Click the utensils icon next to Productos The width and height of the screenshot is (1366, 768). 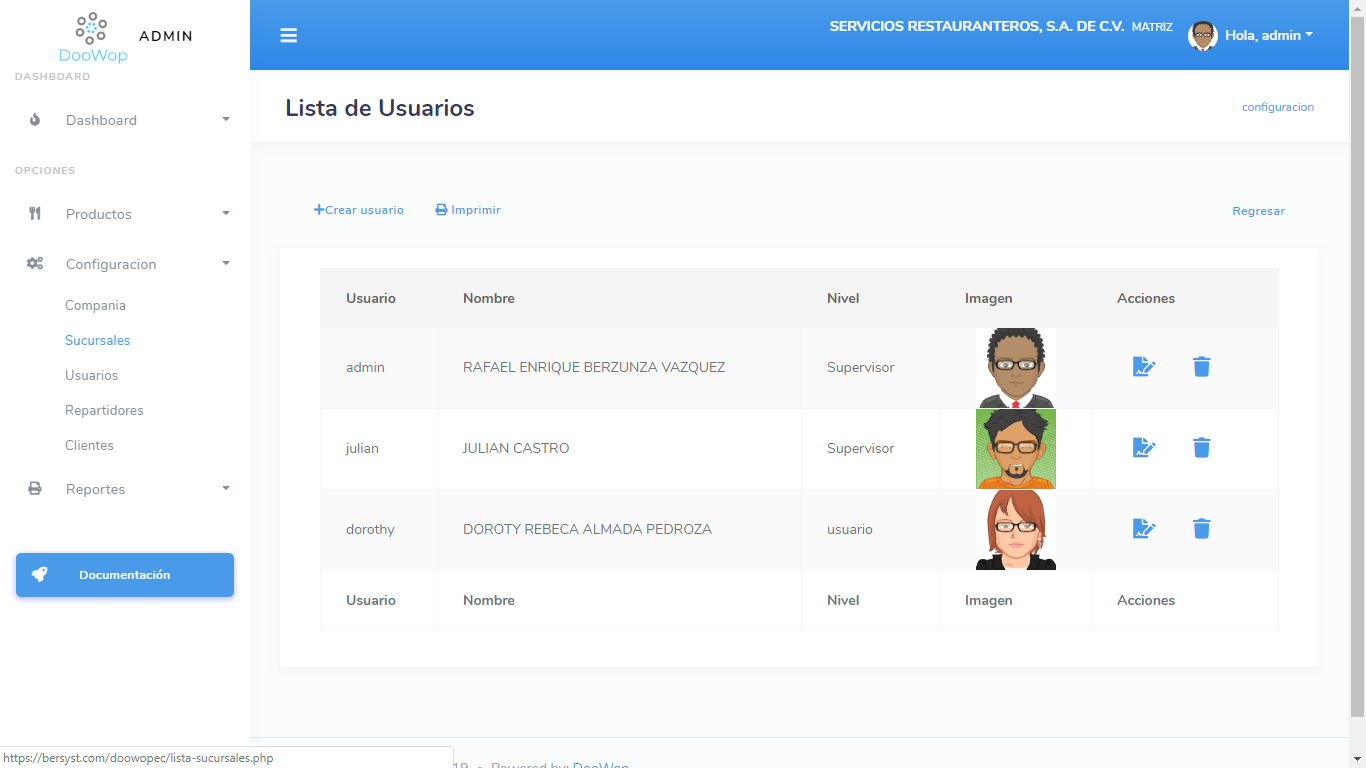35,213
